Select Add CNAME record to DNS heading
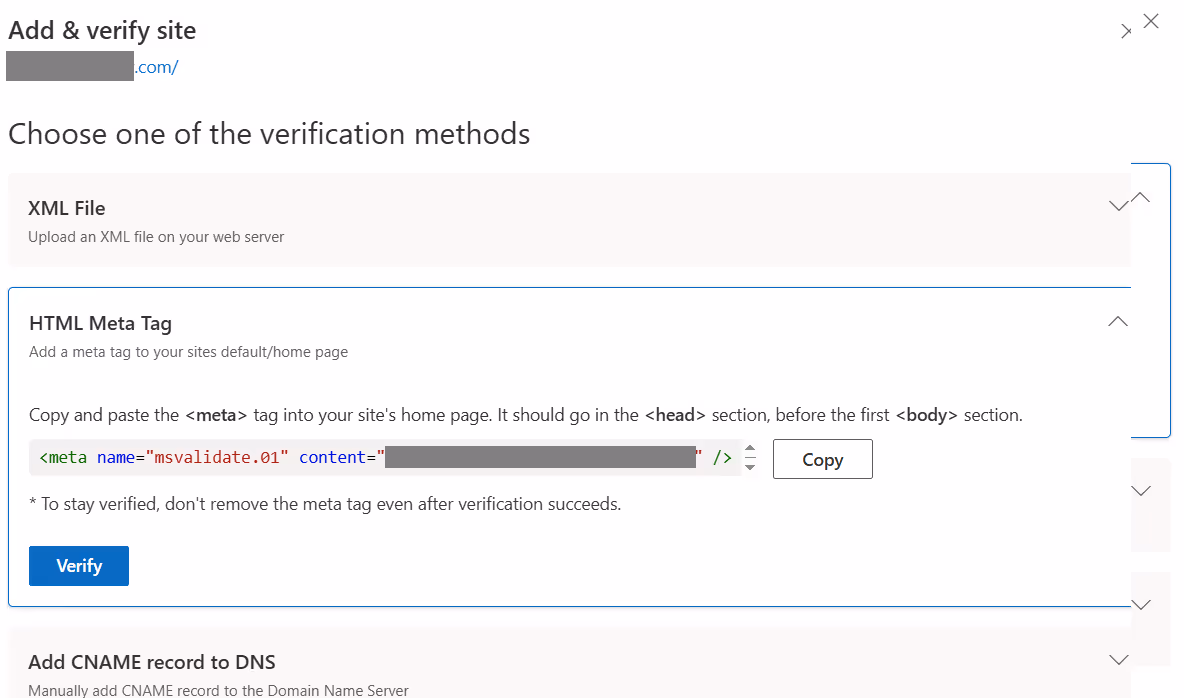Image resolution: width=1184 pixels, height=698 pixels. click(x=152, y=662)
